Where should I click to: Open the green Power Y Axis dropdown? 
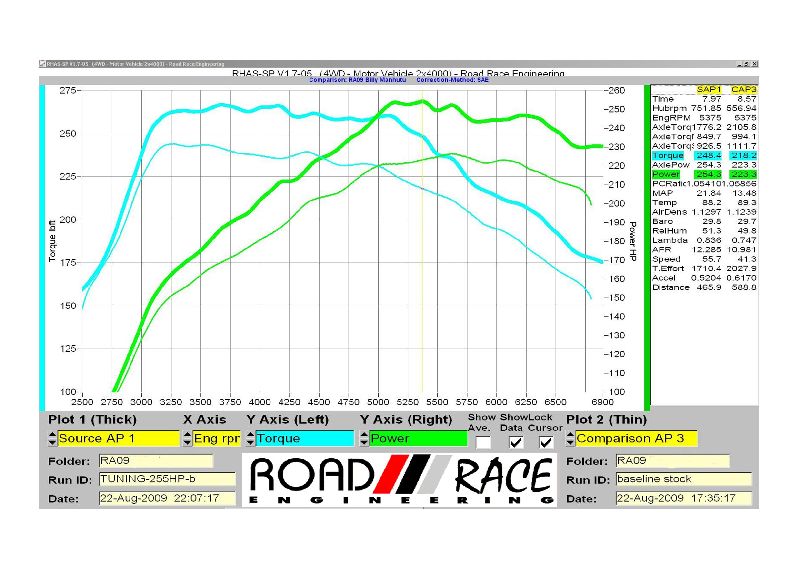pyautogui.click(x=417, y=438)
